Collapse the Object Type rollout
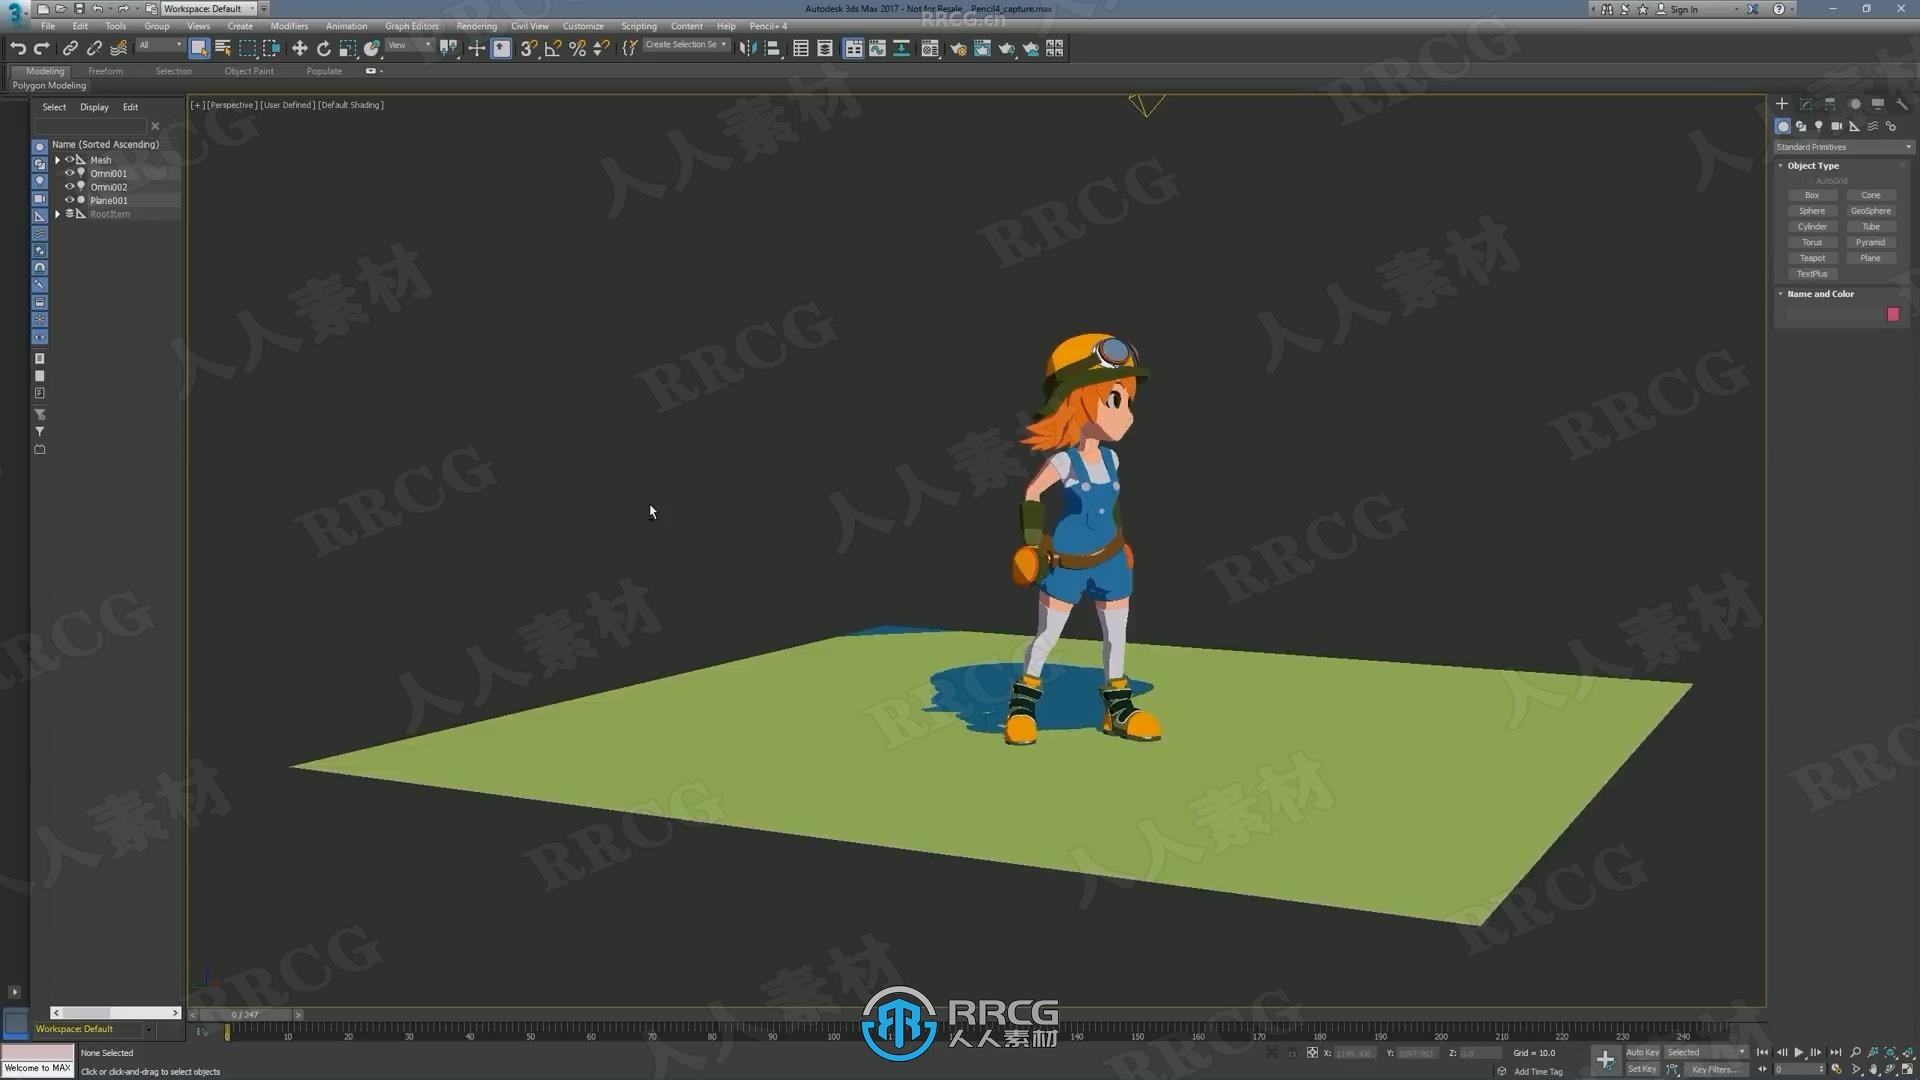 (x=1813, y=166)
